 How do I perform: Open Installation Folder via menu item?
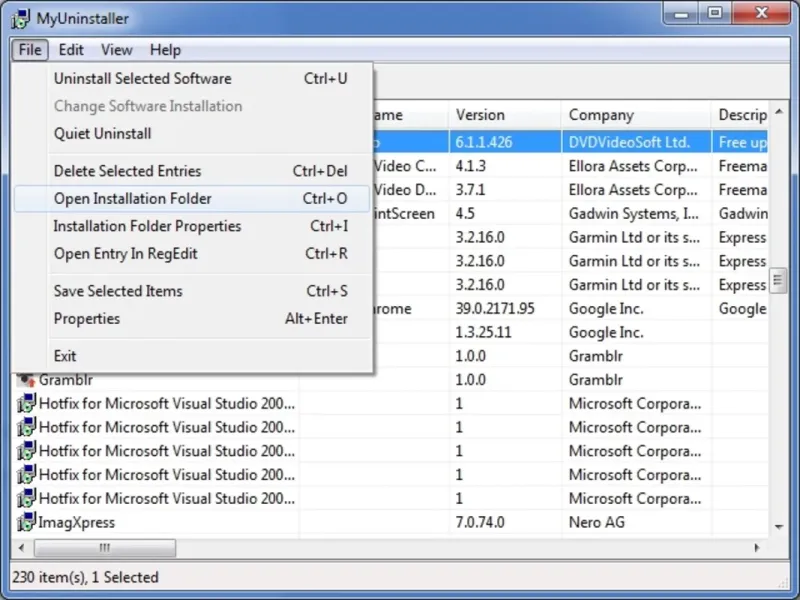click(132, 199)
